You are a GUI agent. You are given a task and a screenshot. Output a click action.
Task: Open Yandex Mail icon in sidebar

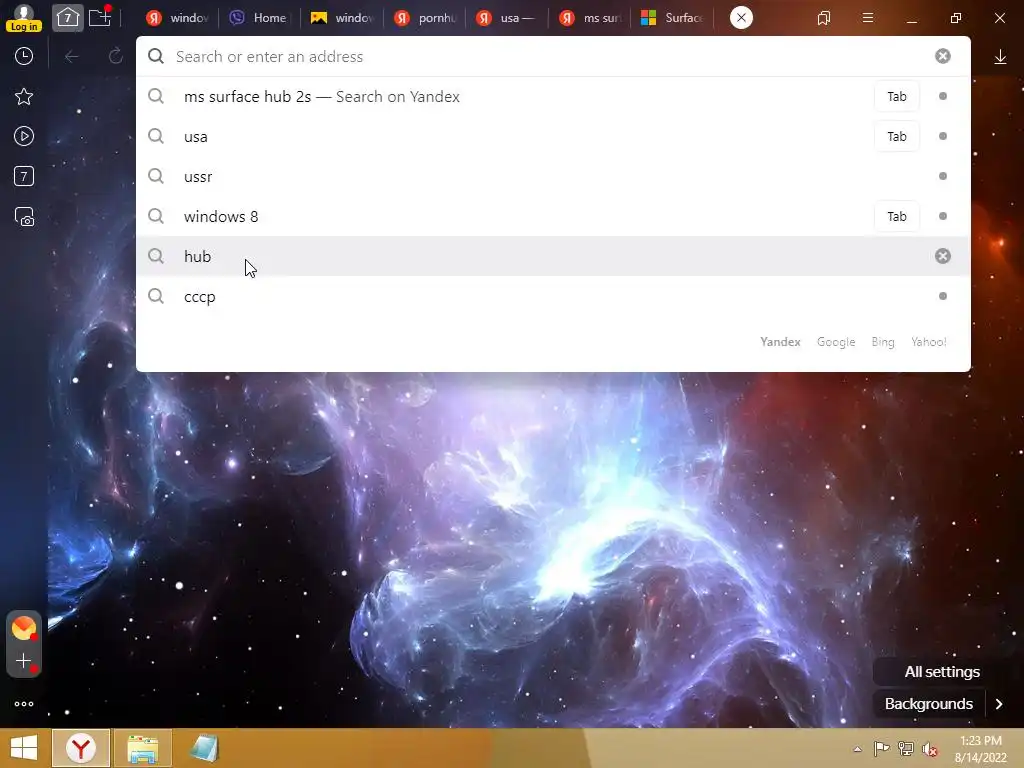(x=24, y=628)
